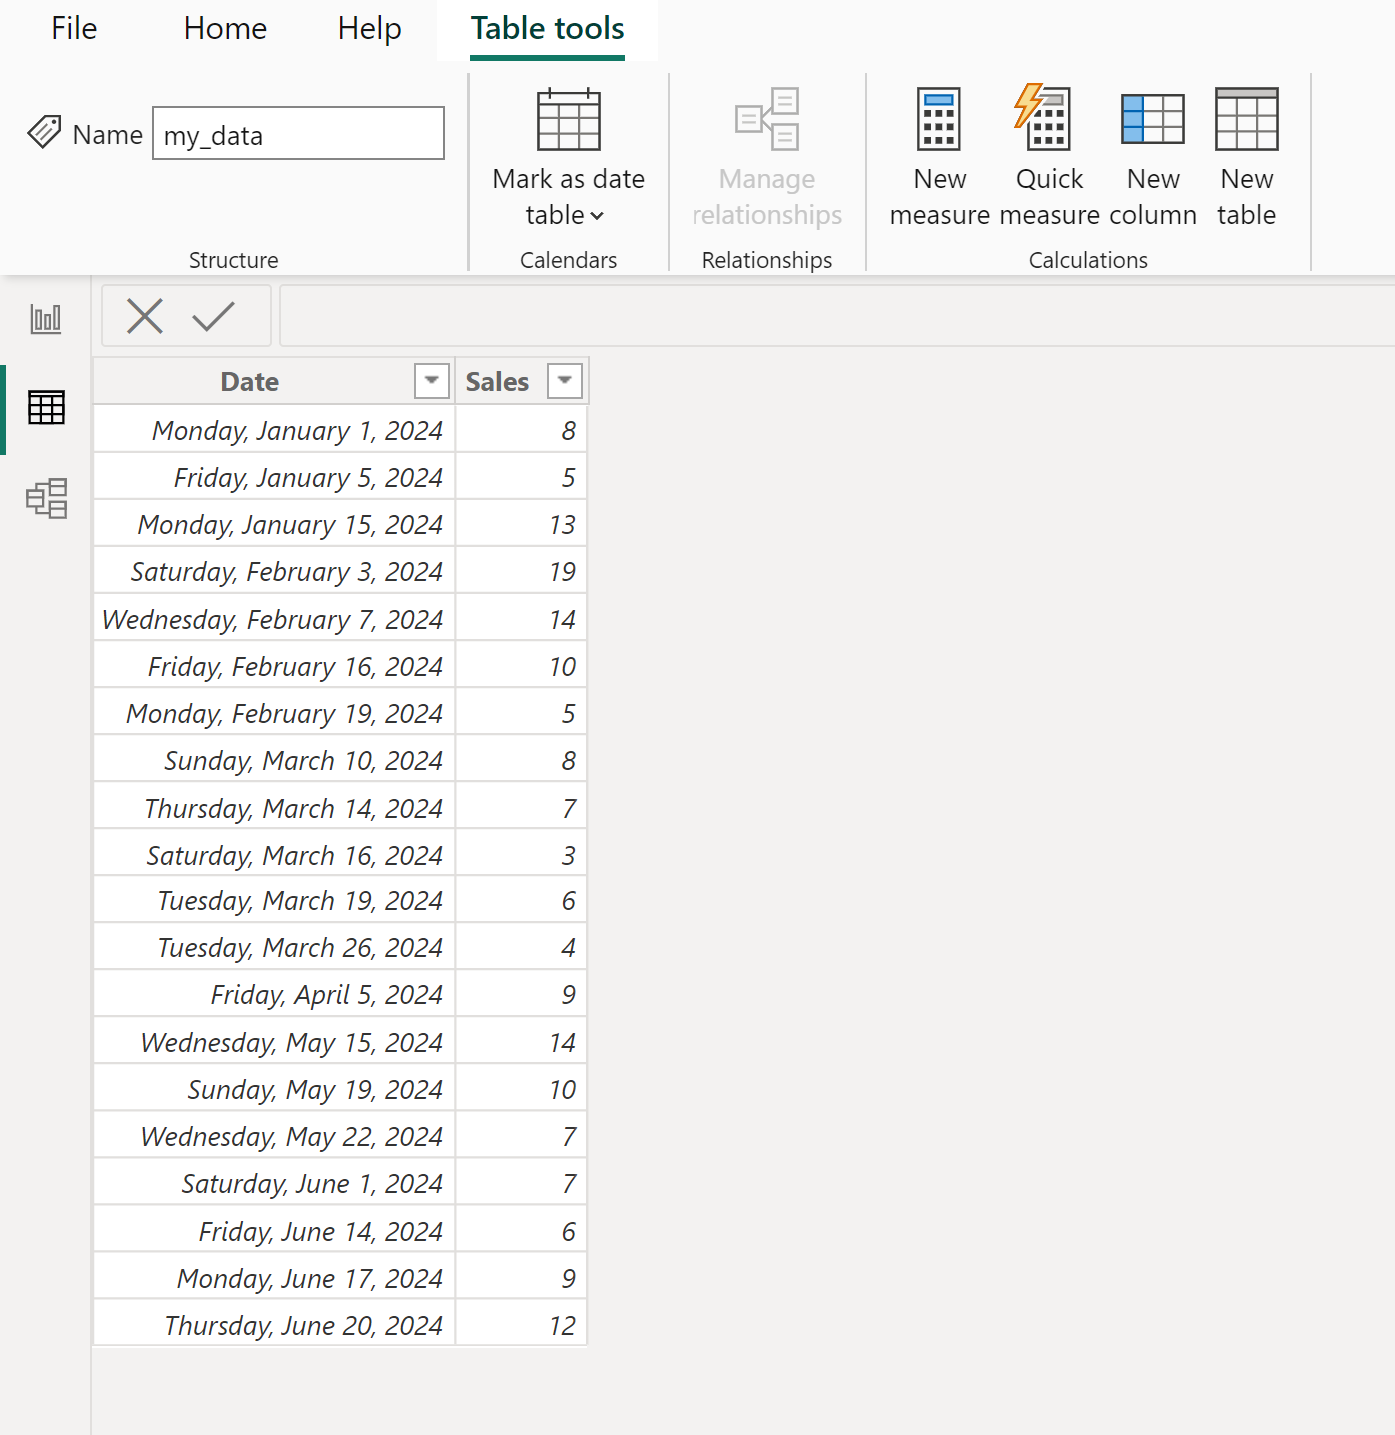Open the Date column filter dropdown

tap(432, 381)
